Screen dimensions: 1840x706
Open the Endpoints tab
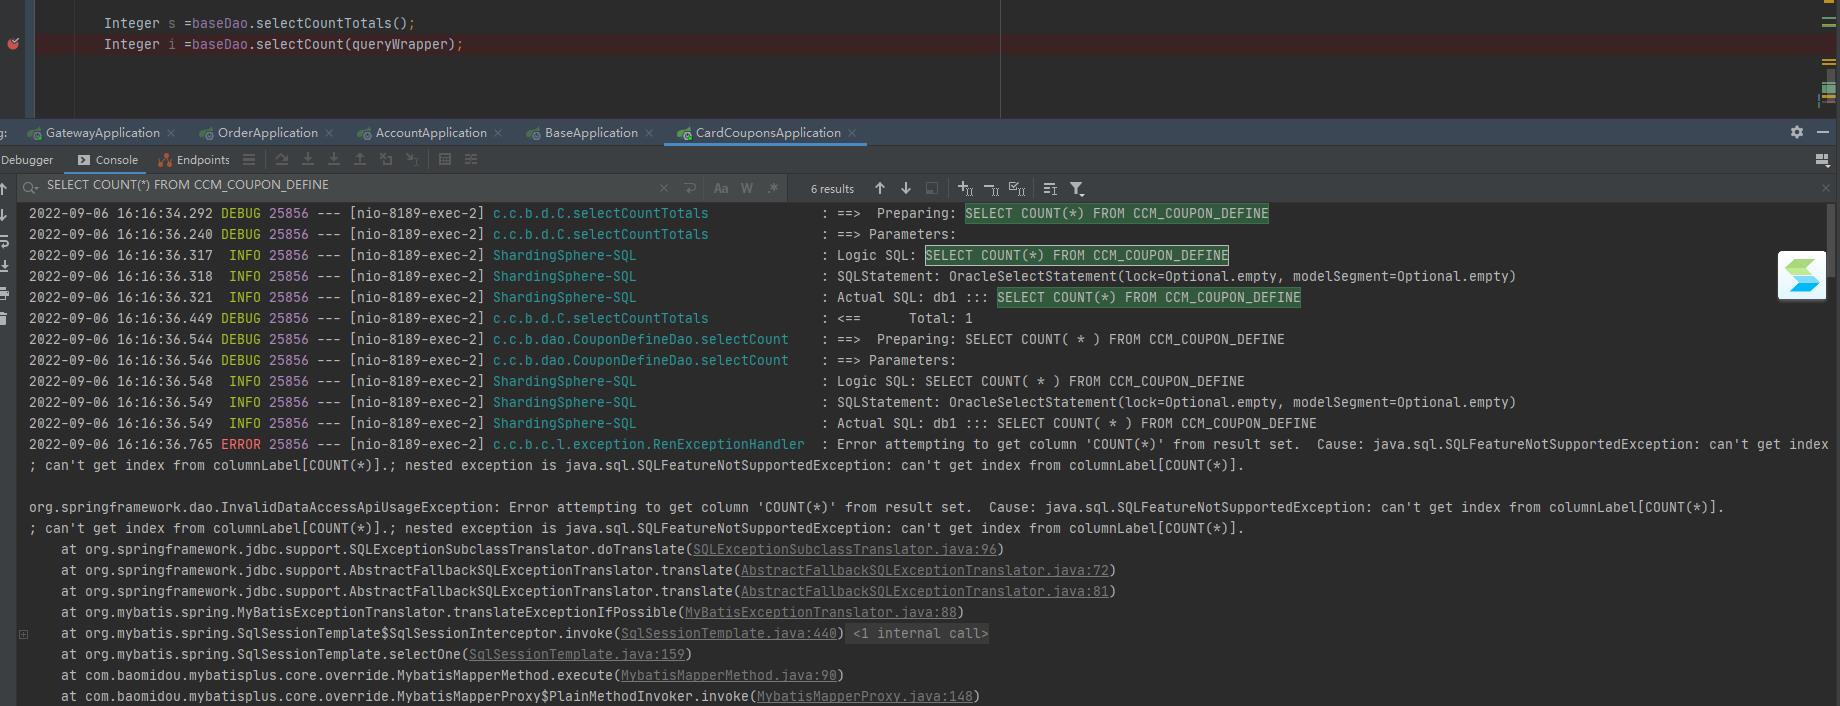194,160
